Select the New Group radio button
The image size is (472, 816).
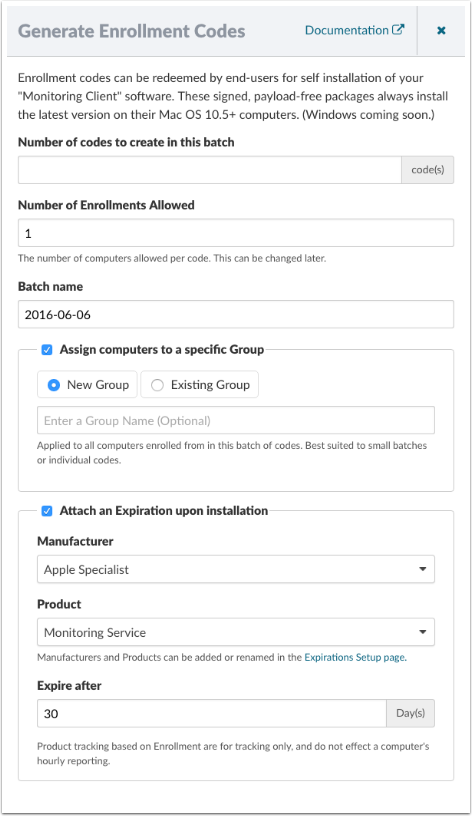coord(54,385)
